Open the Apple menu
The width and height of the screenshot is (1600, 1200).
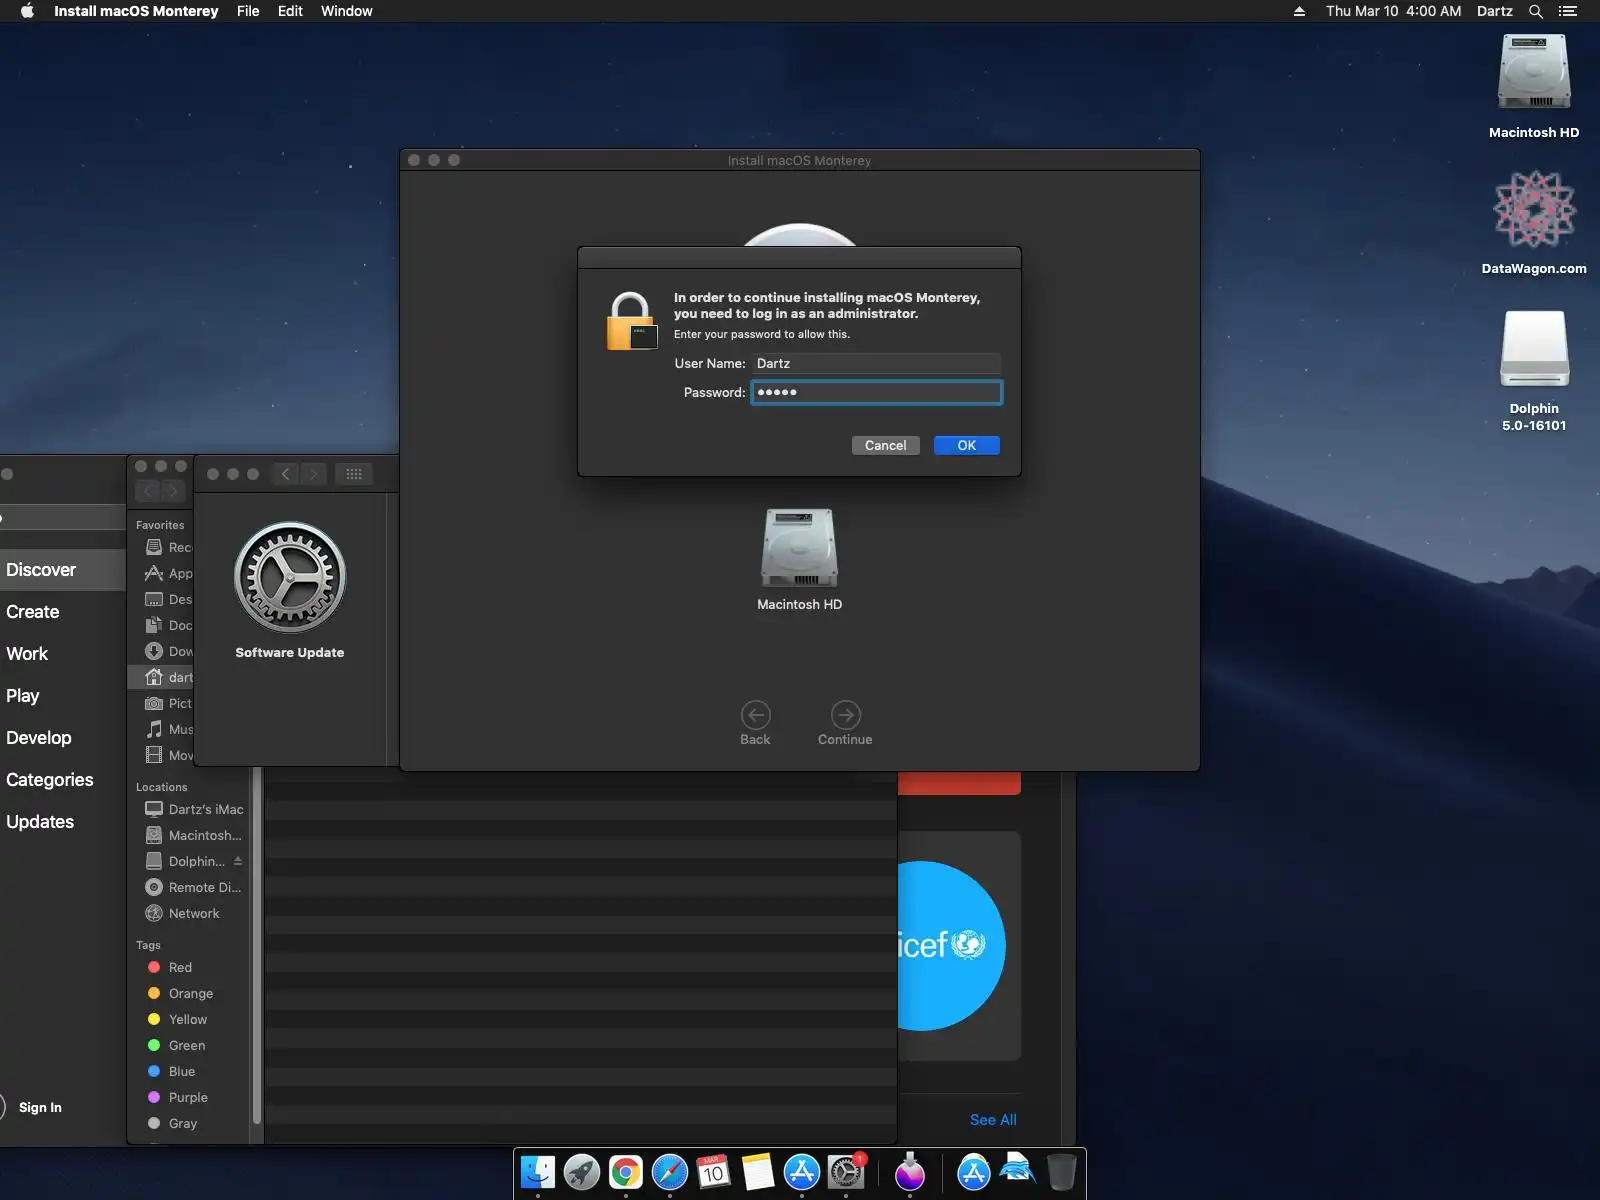[27, 11]
